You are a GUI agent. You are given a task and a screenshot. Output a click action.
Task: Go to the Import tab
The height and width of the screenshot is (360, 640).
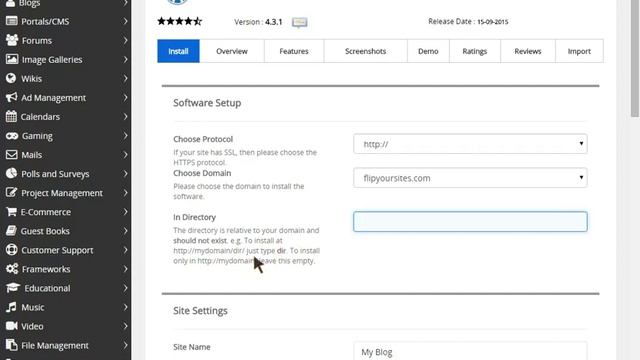(x=579, y=51)
